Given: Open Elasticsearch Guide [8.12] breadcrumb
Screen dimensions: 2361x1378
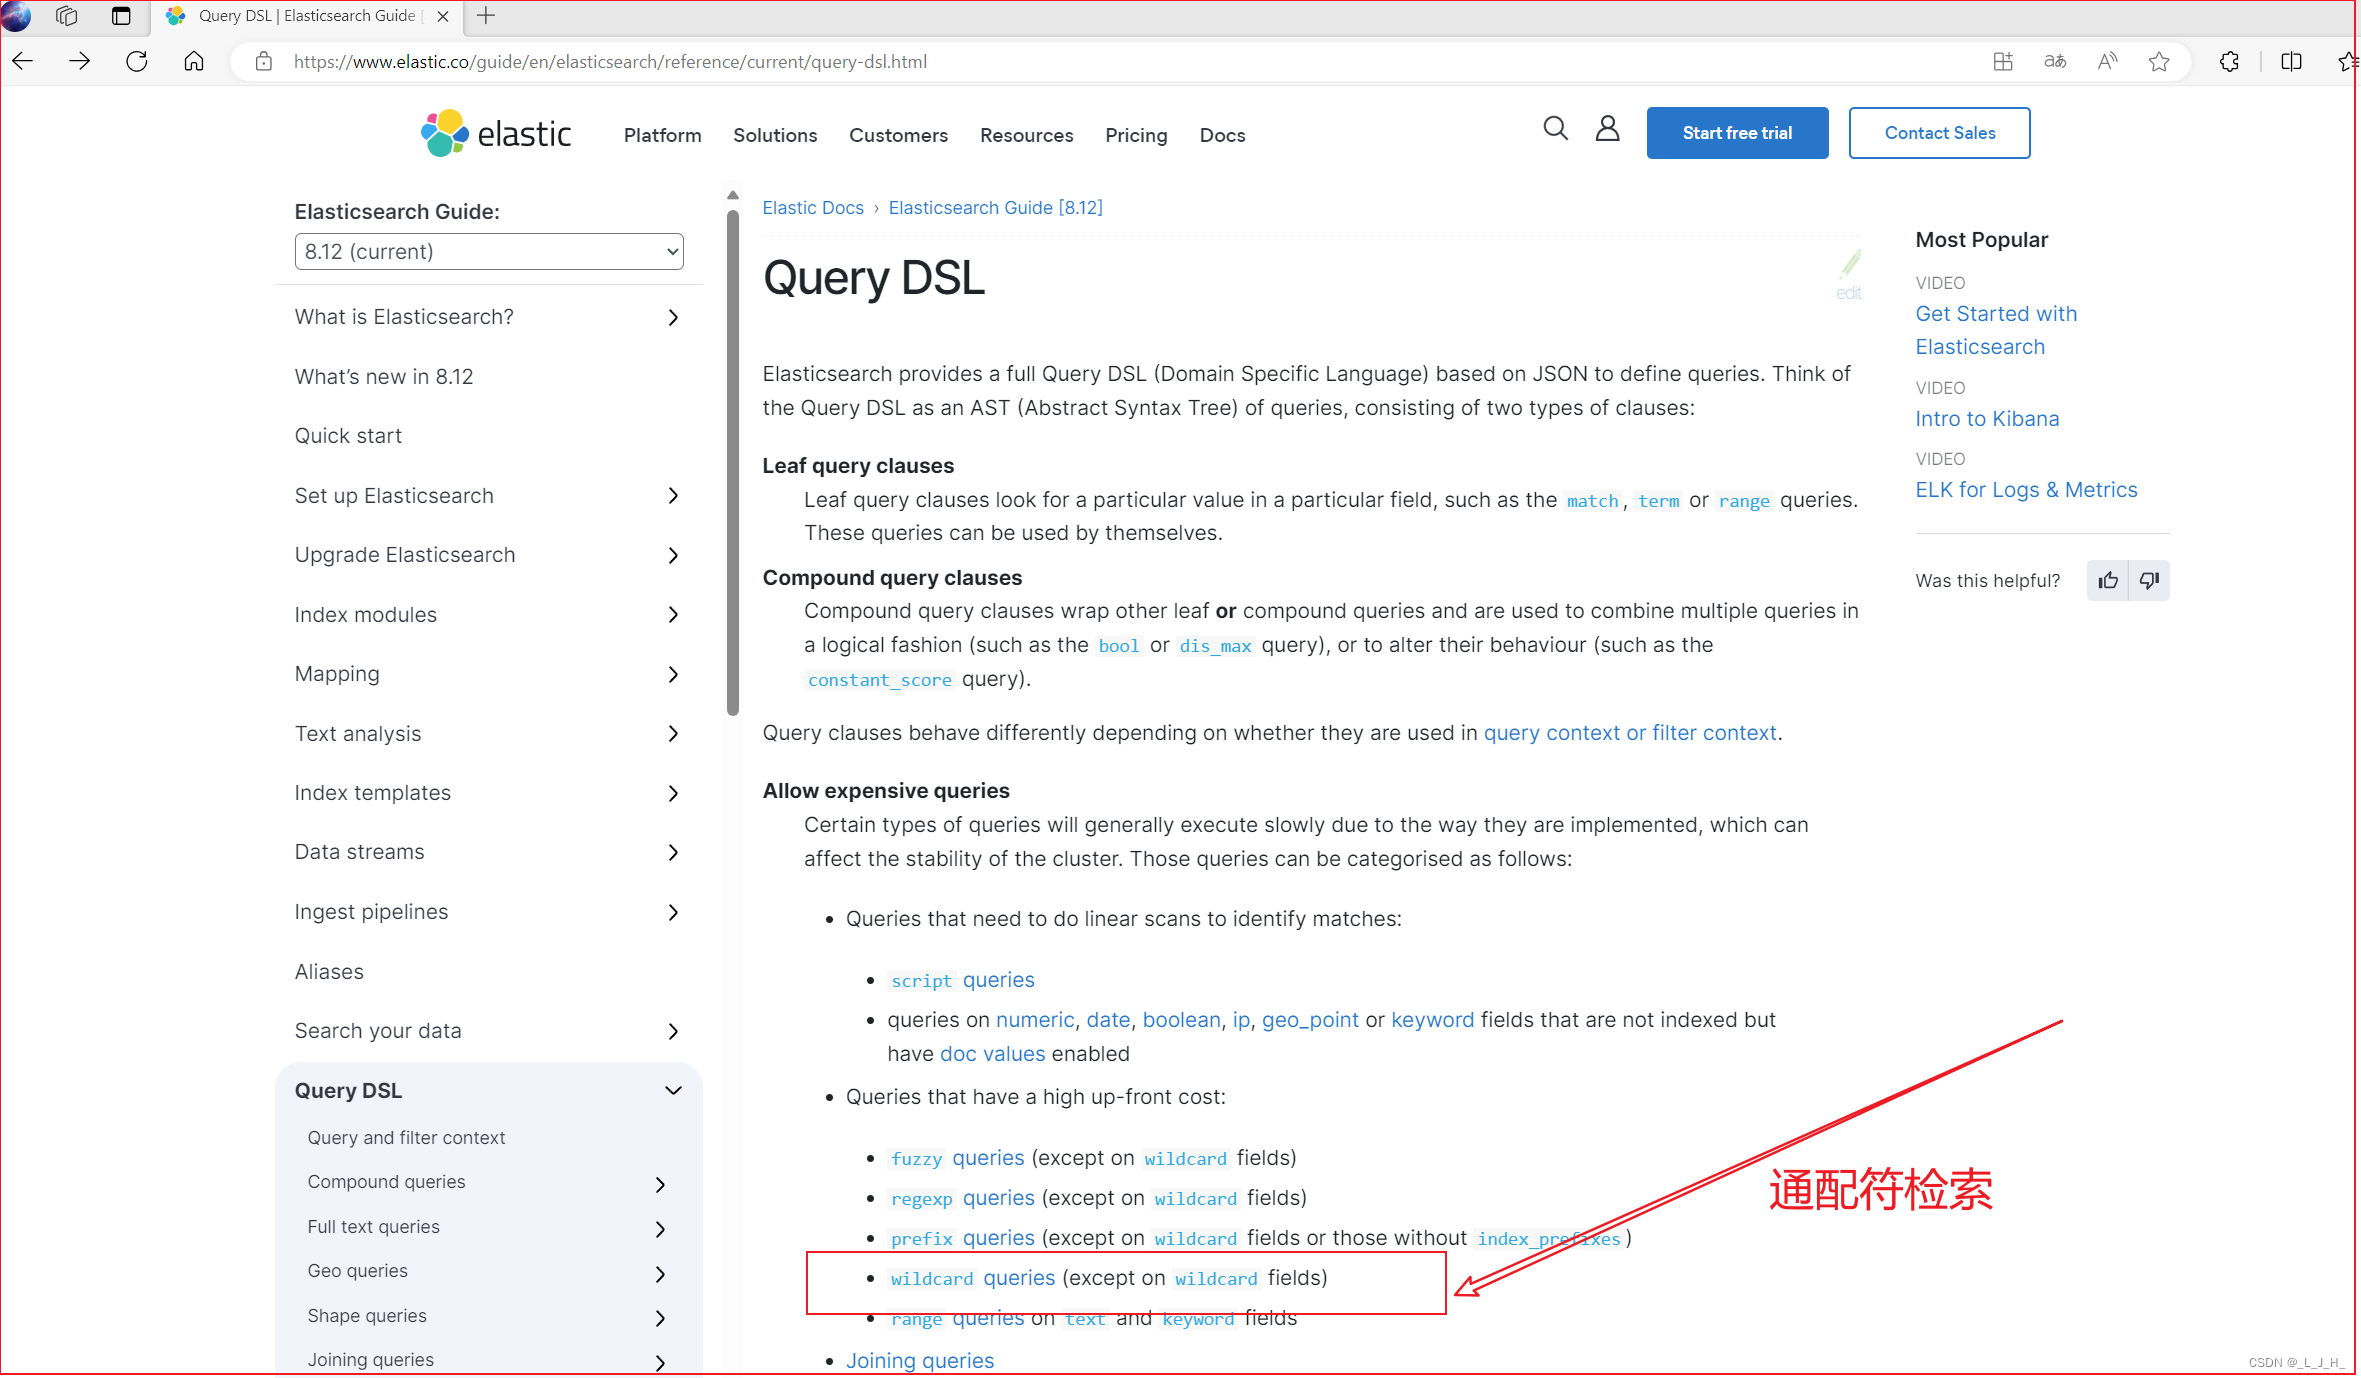Looking at the screenshot, I should click(995, 208).
